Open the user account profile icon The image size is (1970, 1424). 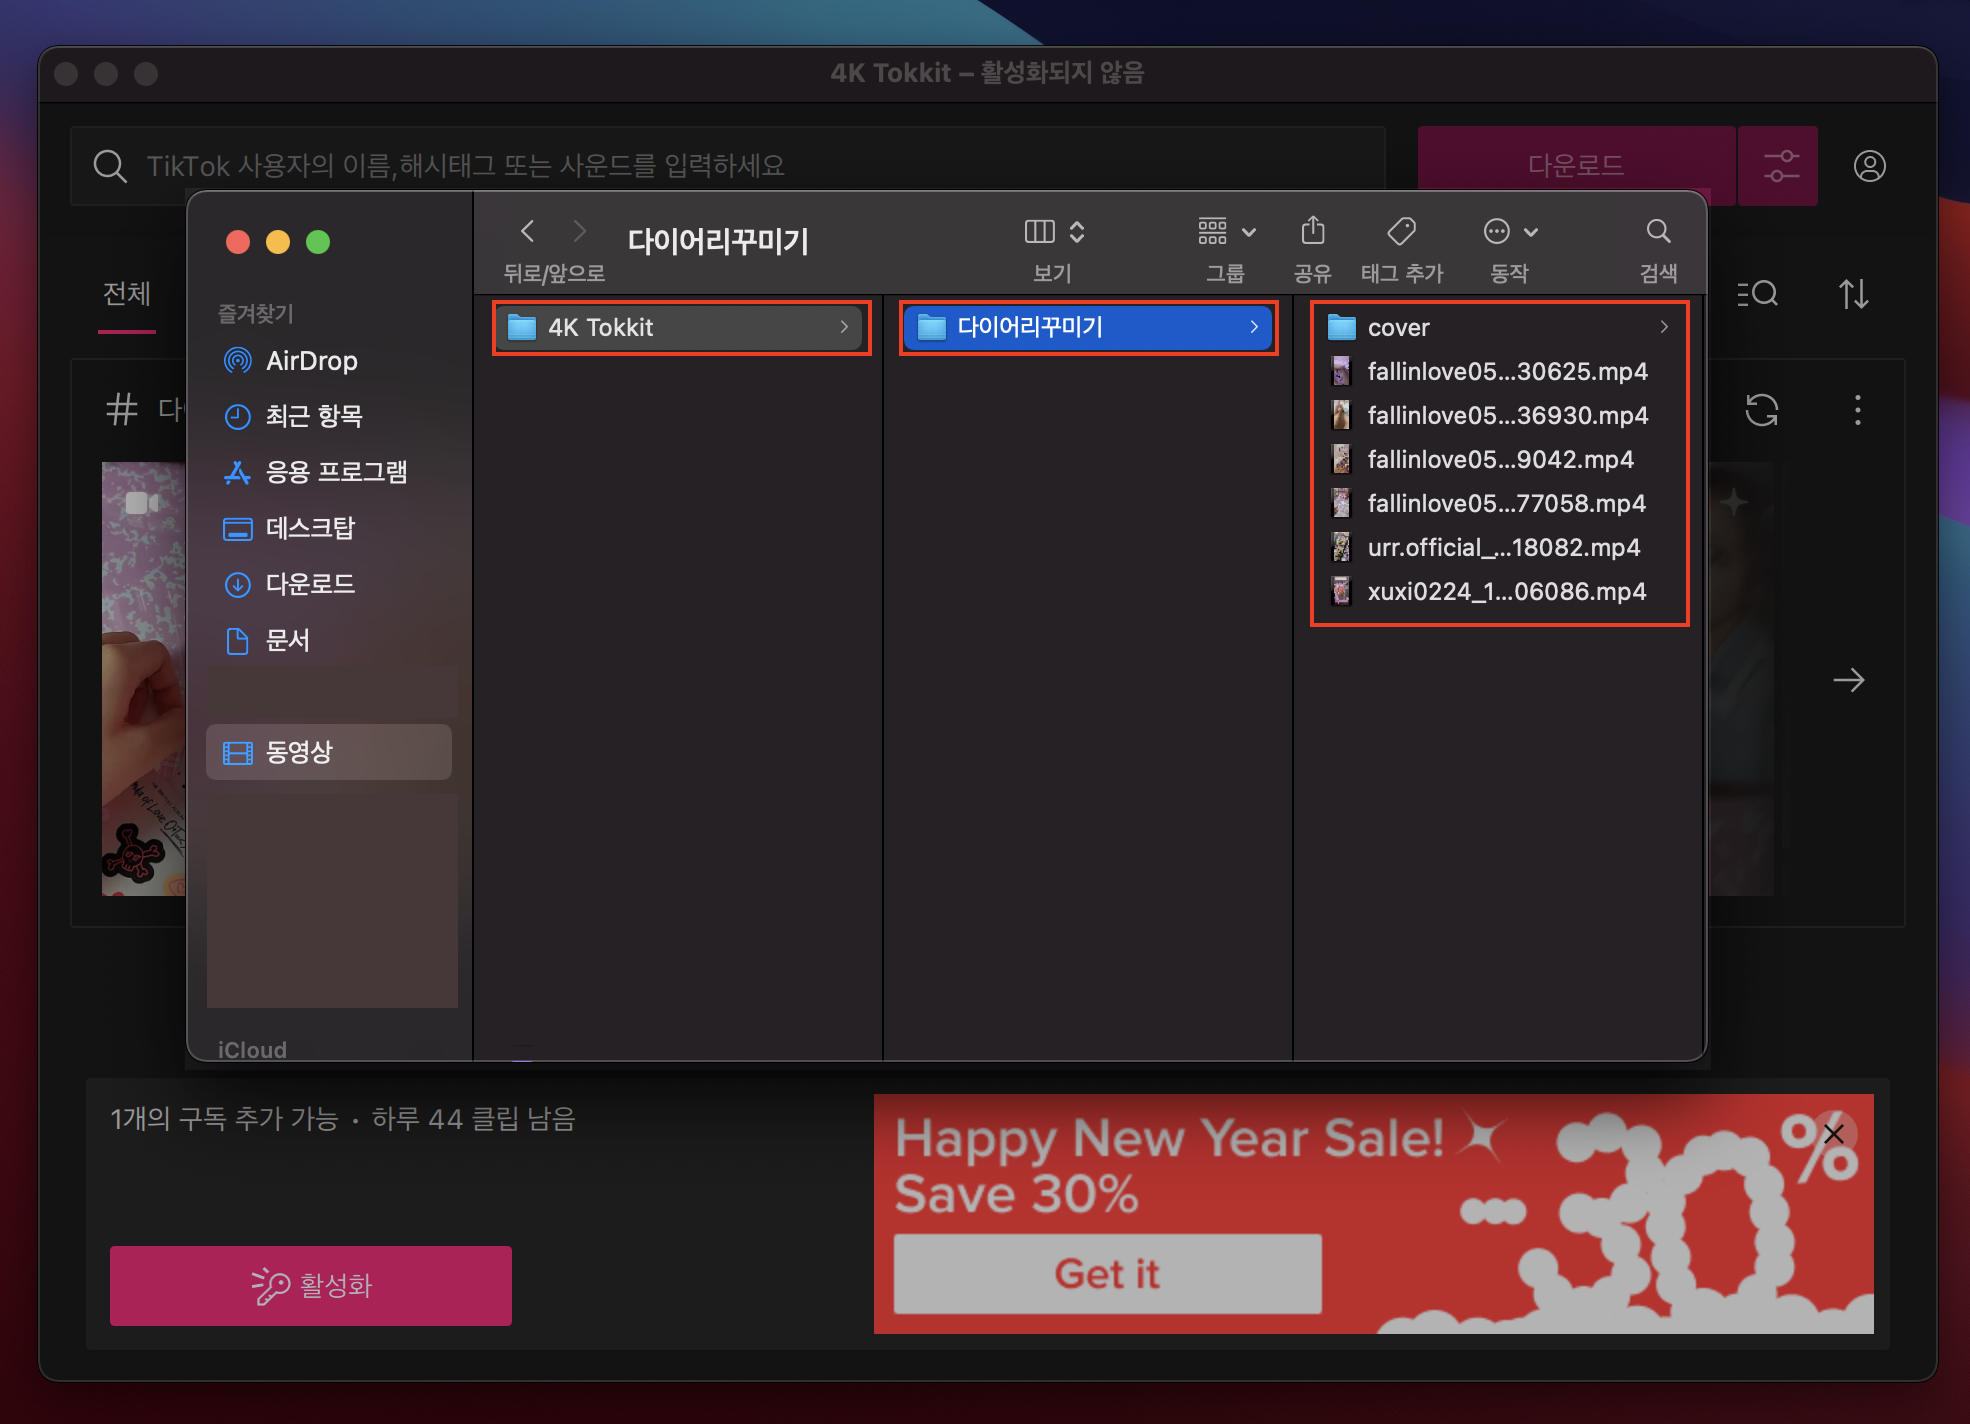[1869, 166]
